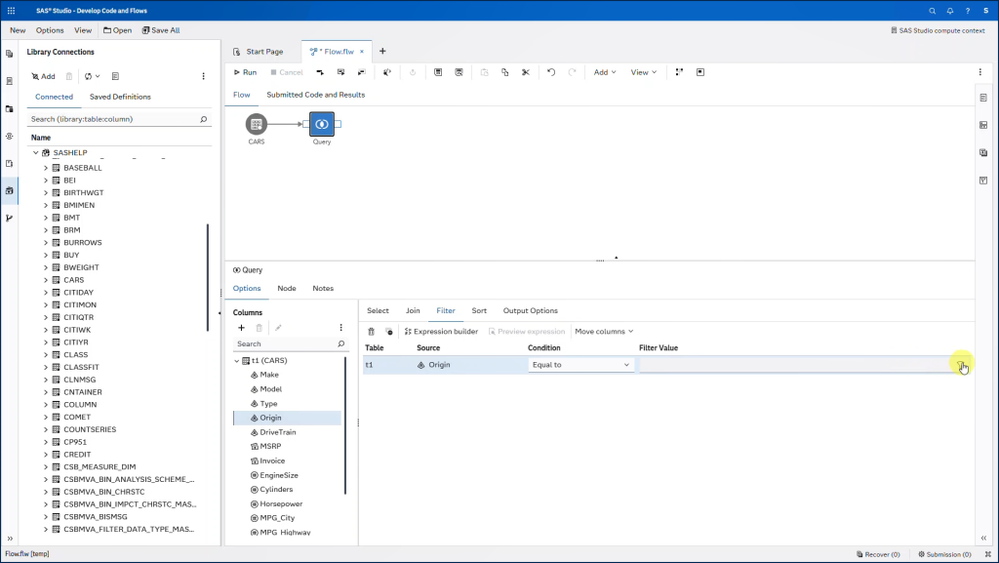Click the Run button in flow toolbar
The height and width of the screenshot is (563, 999).
(245, 72)
